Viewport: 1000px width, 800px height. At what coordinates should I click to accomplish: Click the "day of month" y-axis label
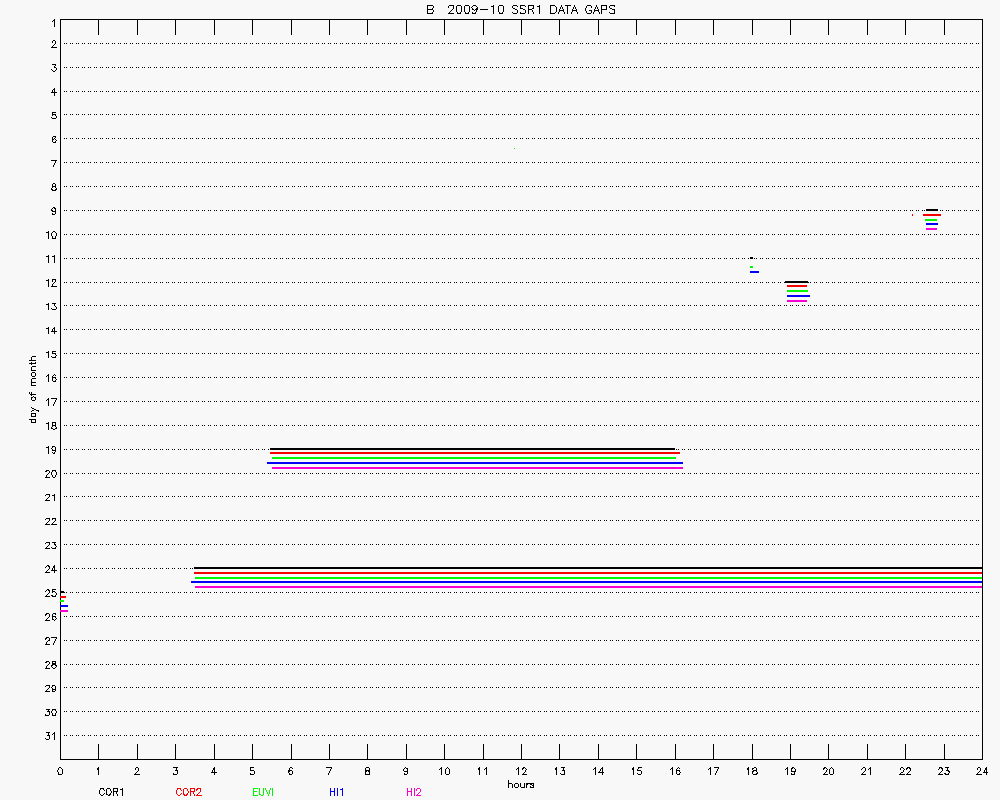(33, 389)
